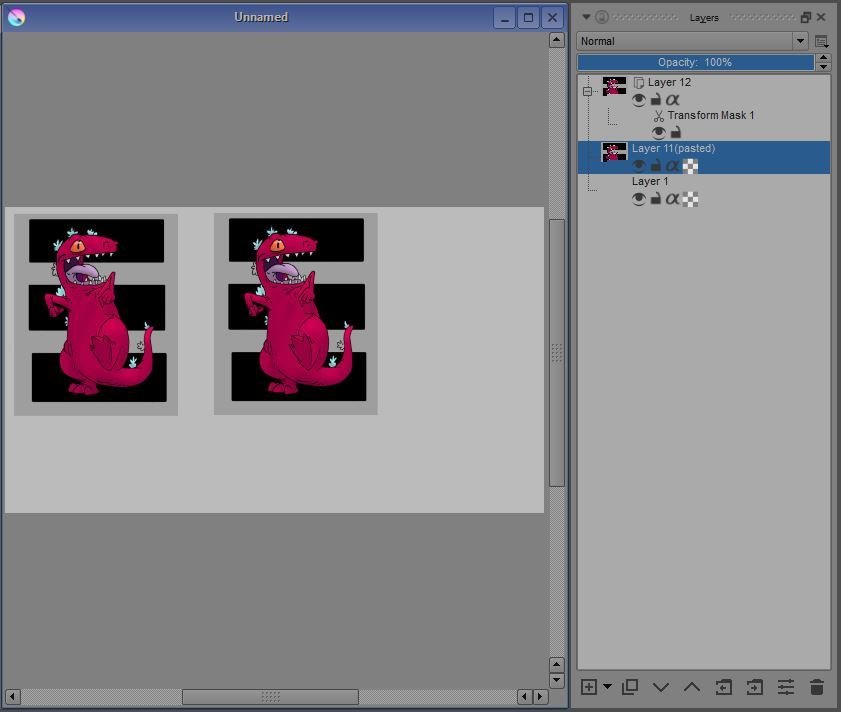Toggle alpha inheritance on Layer 12
Viewport: 841px width, 712px height.
click(x=672, y=100)
